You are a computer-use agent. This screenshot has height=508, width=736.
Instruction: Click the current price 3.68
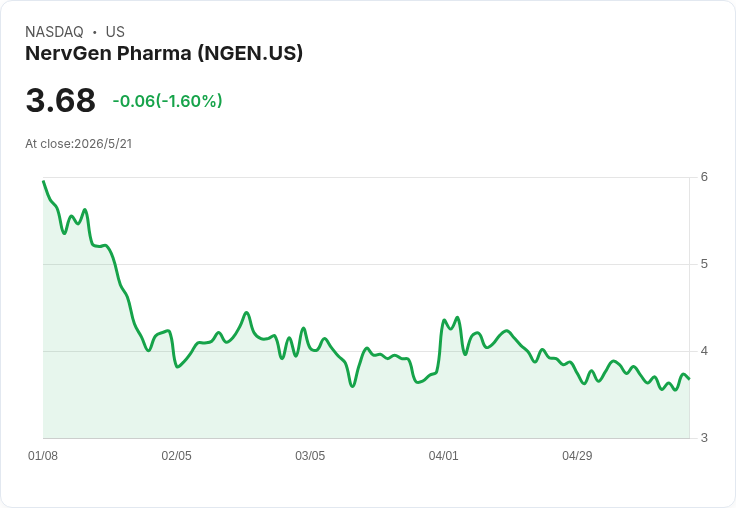(61, 100)
